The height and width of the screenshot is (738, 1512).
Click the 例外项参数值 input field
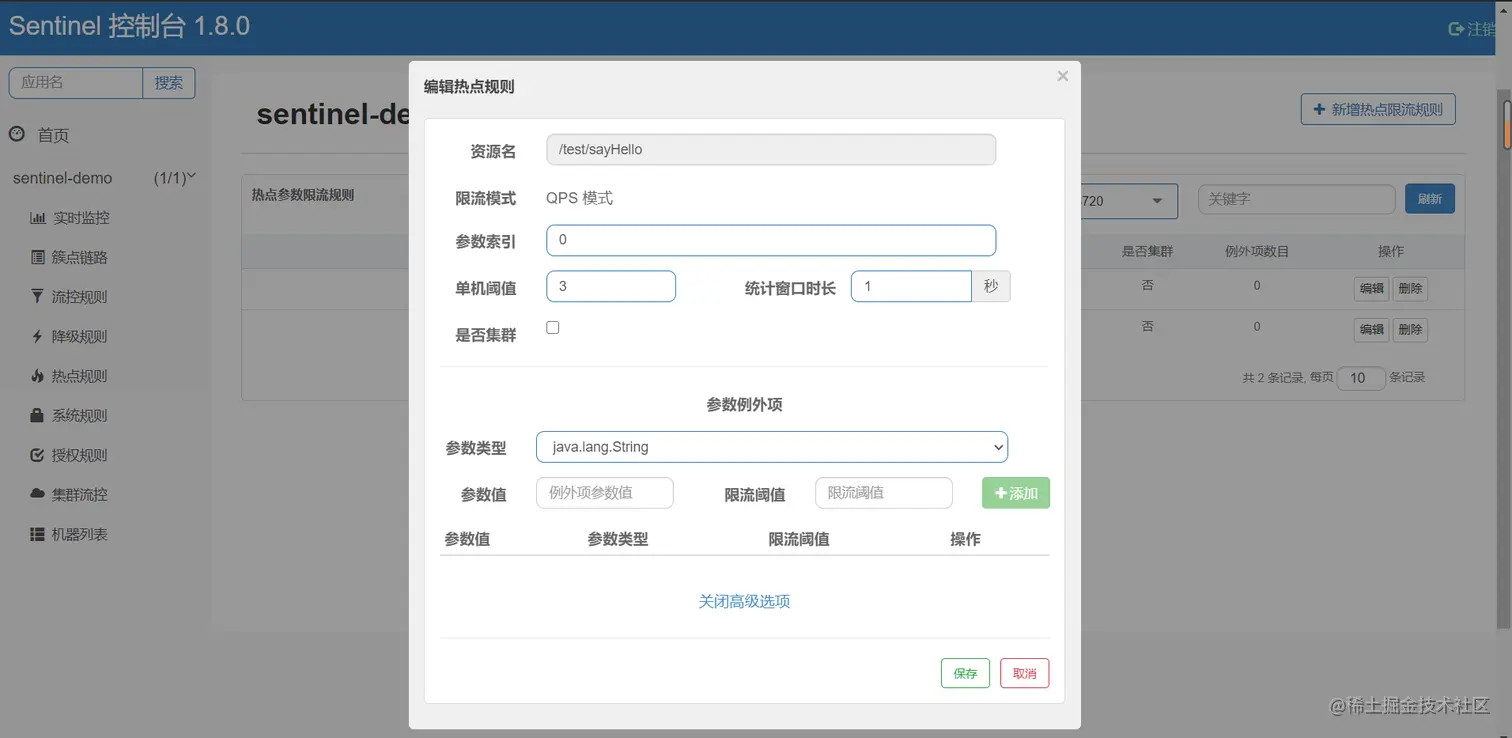[605, 492]
